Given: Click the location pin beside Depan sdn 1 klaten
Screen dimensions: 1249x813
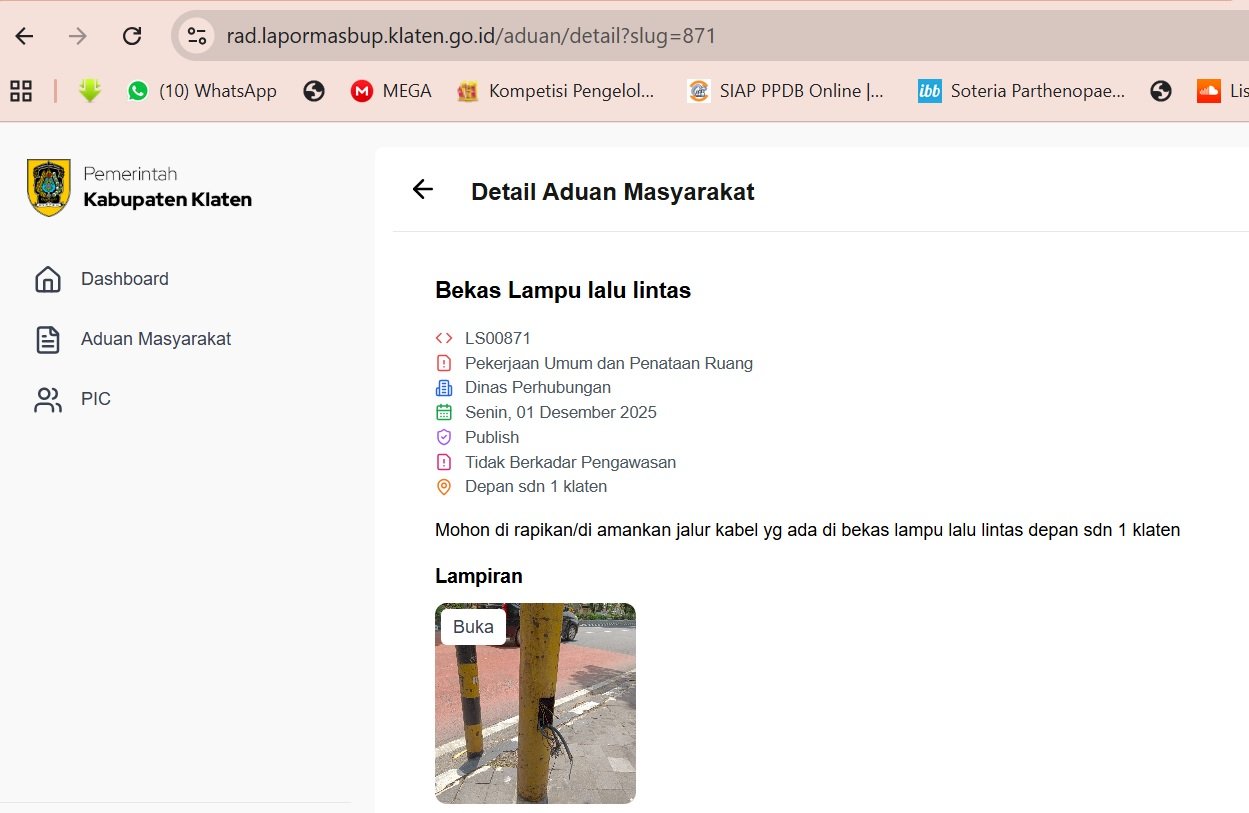Looking at the screenshot, I should pos(443,487).
